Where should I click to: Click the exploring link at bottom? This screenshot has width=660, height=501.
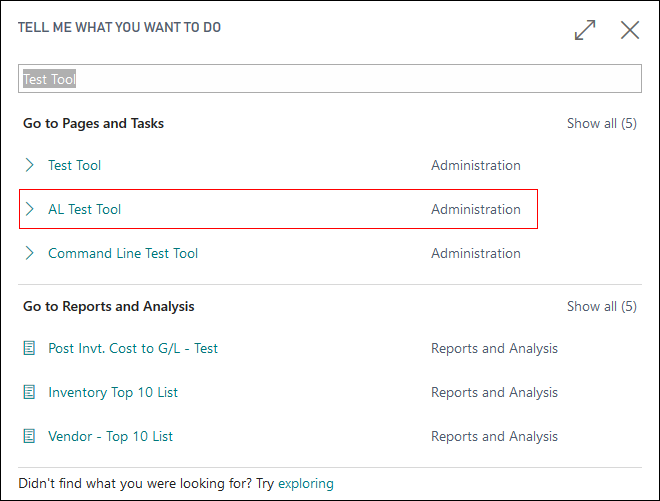point(306,484)
